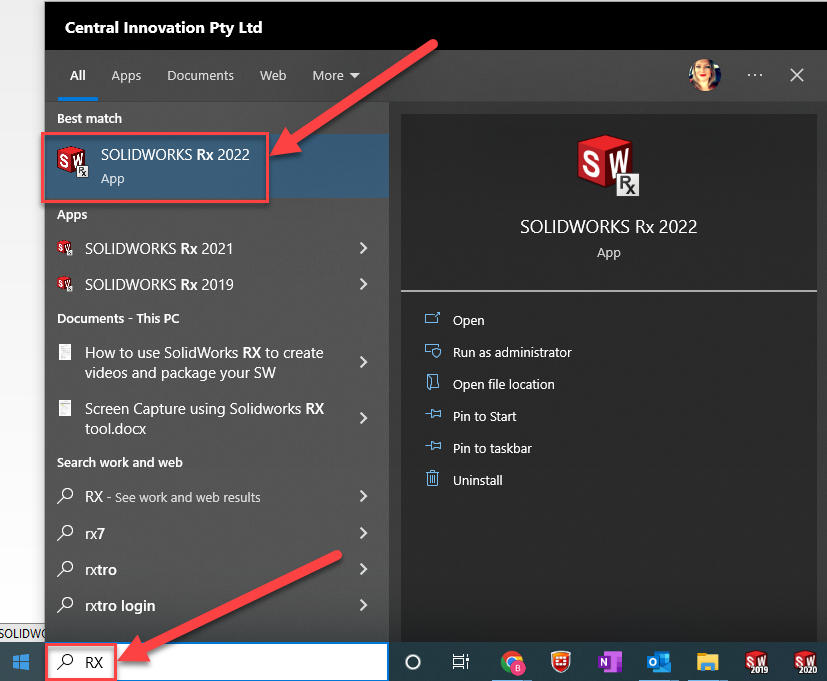Click the Chrome icon in taskbar
Screen dimensions: 827x681
click(x=513, y=662)
